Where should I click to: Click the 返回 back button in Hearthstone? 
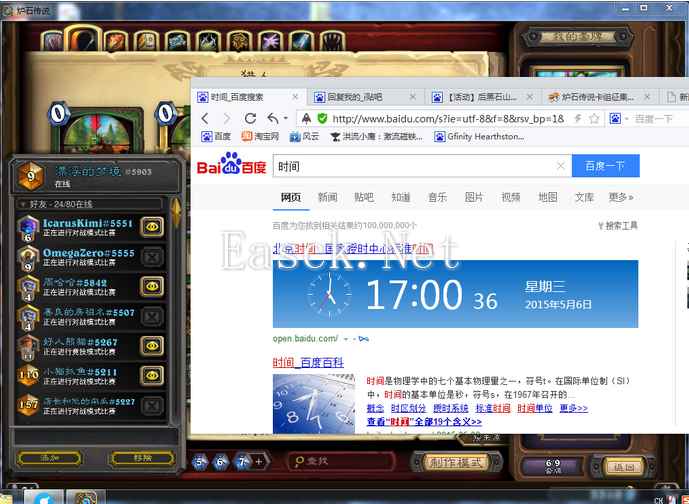pyautogui.click(x=623, y=467)
